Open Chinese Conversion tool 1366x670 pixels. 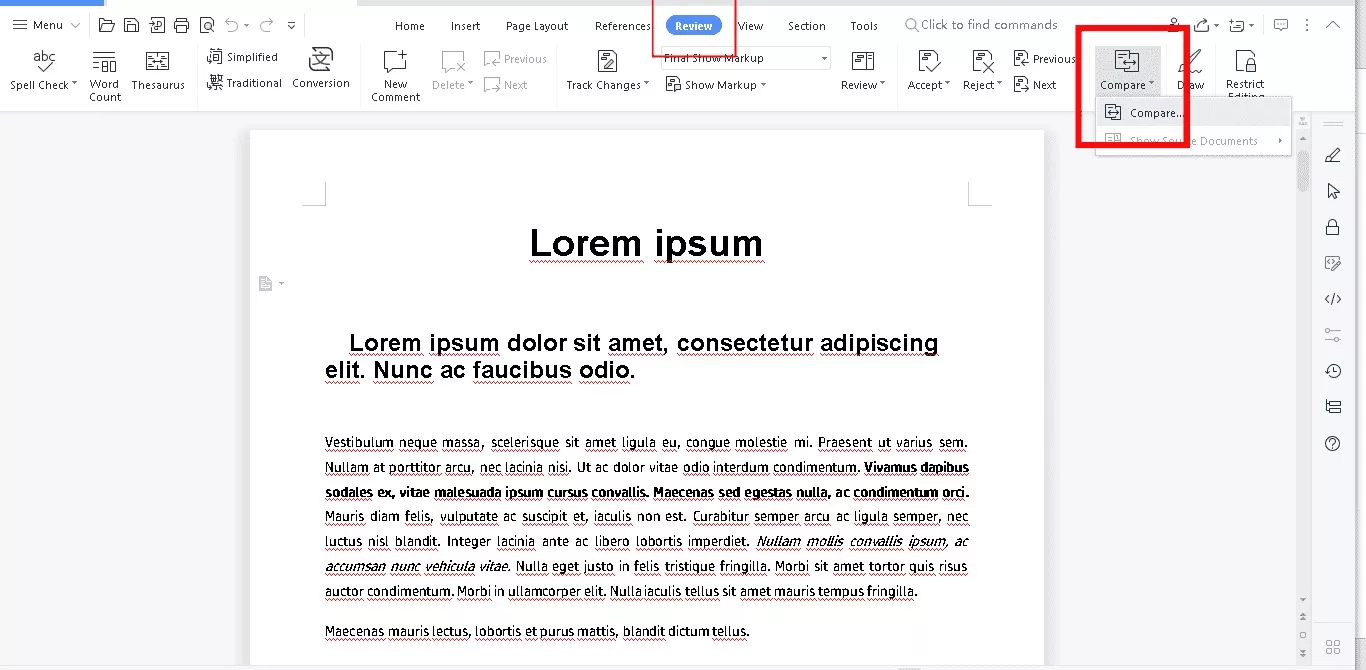tap(321, 68)
